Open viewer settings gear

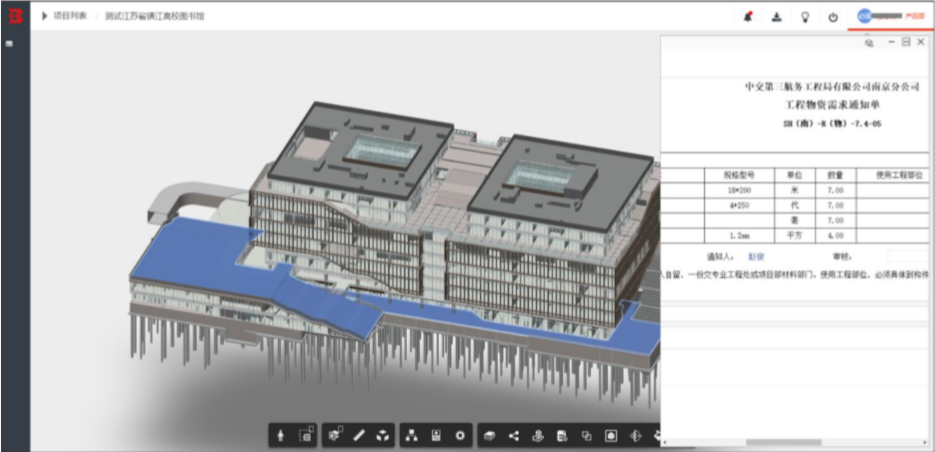[460, 436]
